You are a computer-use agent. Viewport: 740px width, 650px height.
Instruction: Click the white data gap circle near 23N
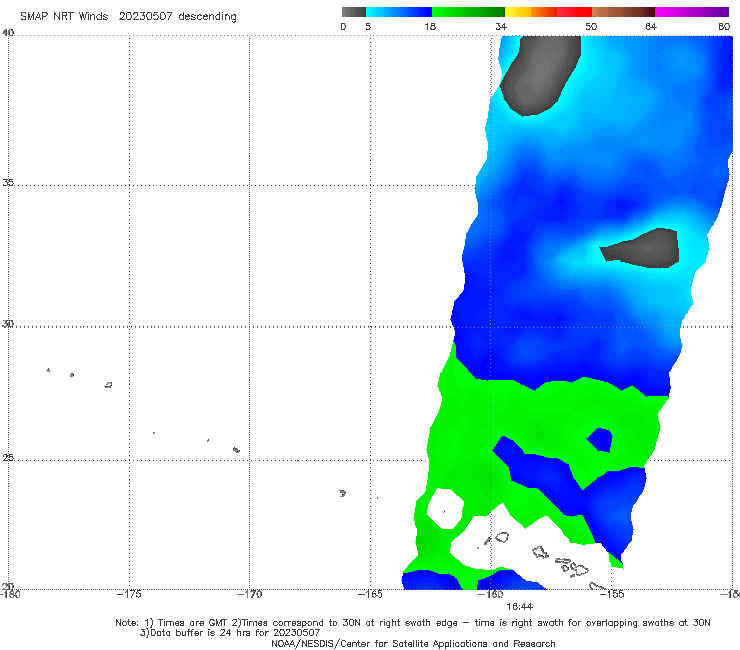(445, 509)
